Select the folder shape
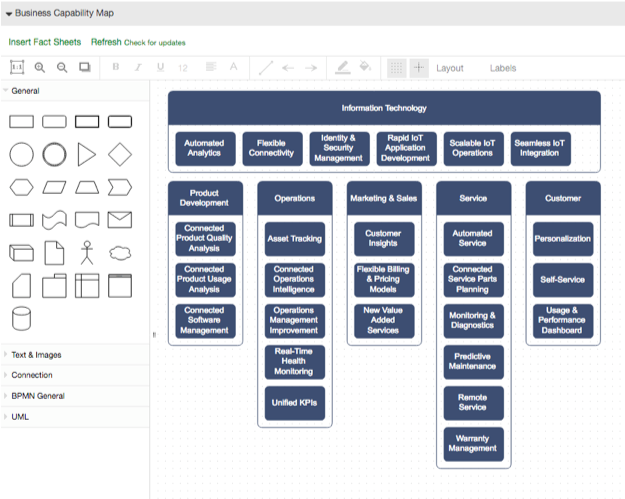The width and height of the screenshot is (625, 499). (x=54, y=286)
